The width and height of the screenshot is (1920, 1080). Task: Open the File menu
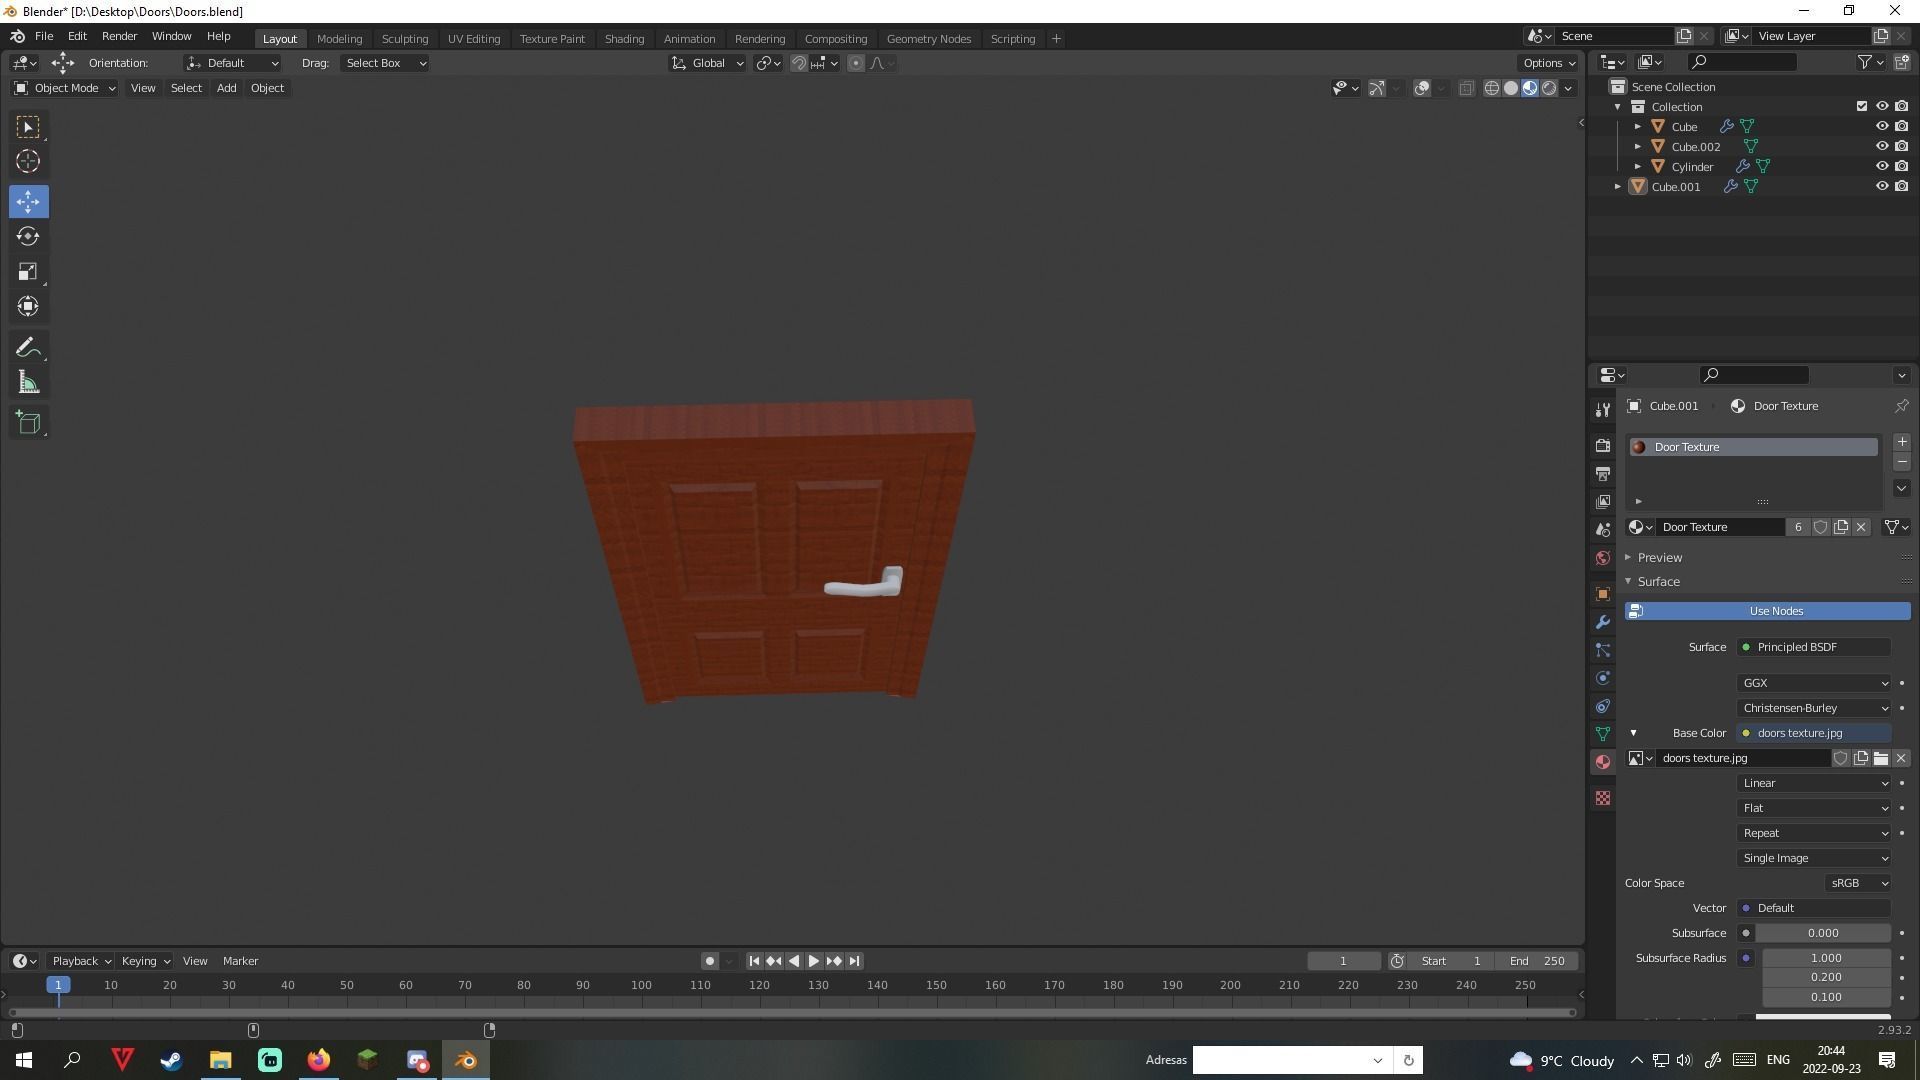tap(44, 36)
